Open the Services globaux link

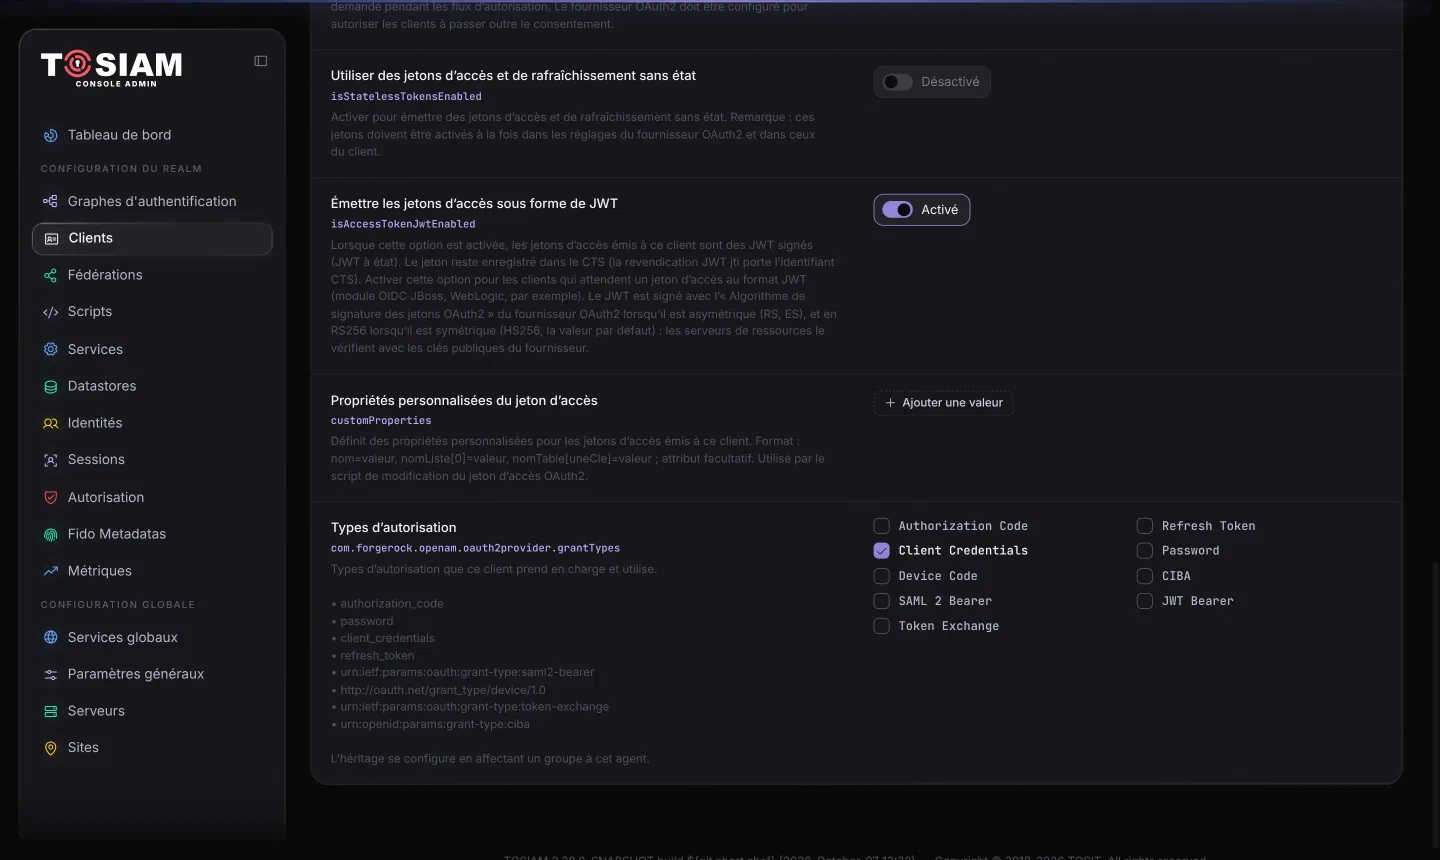[152, 637]
